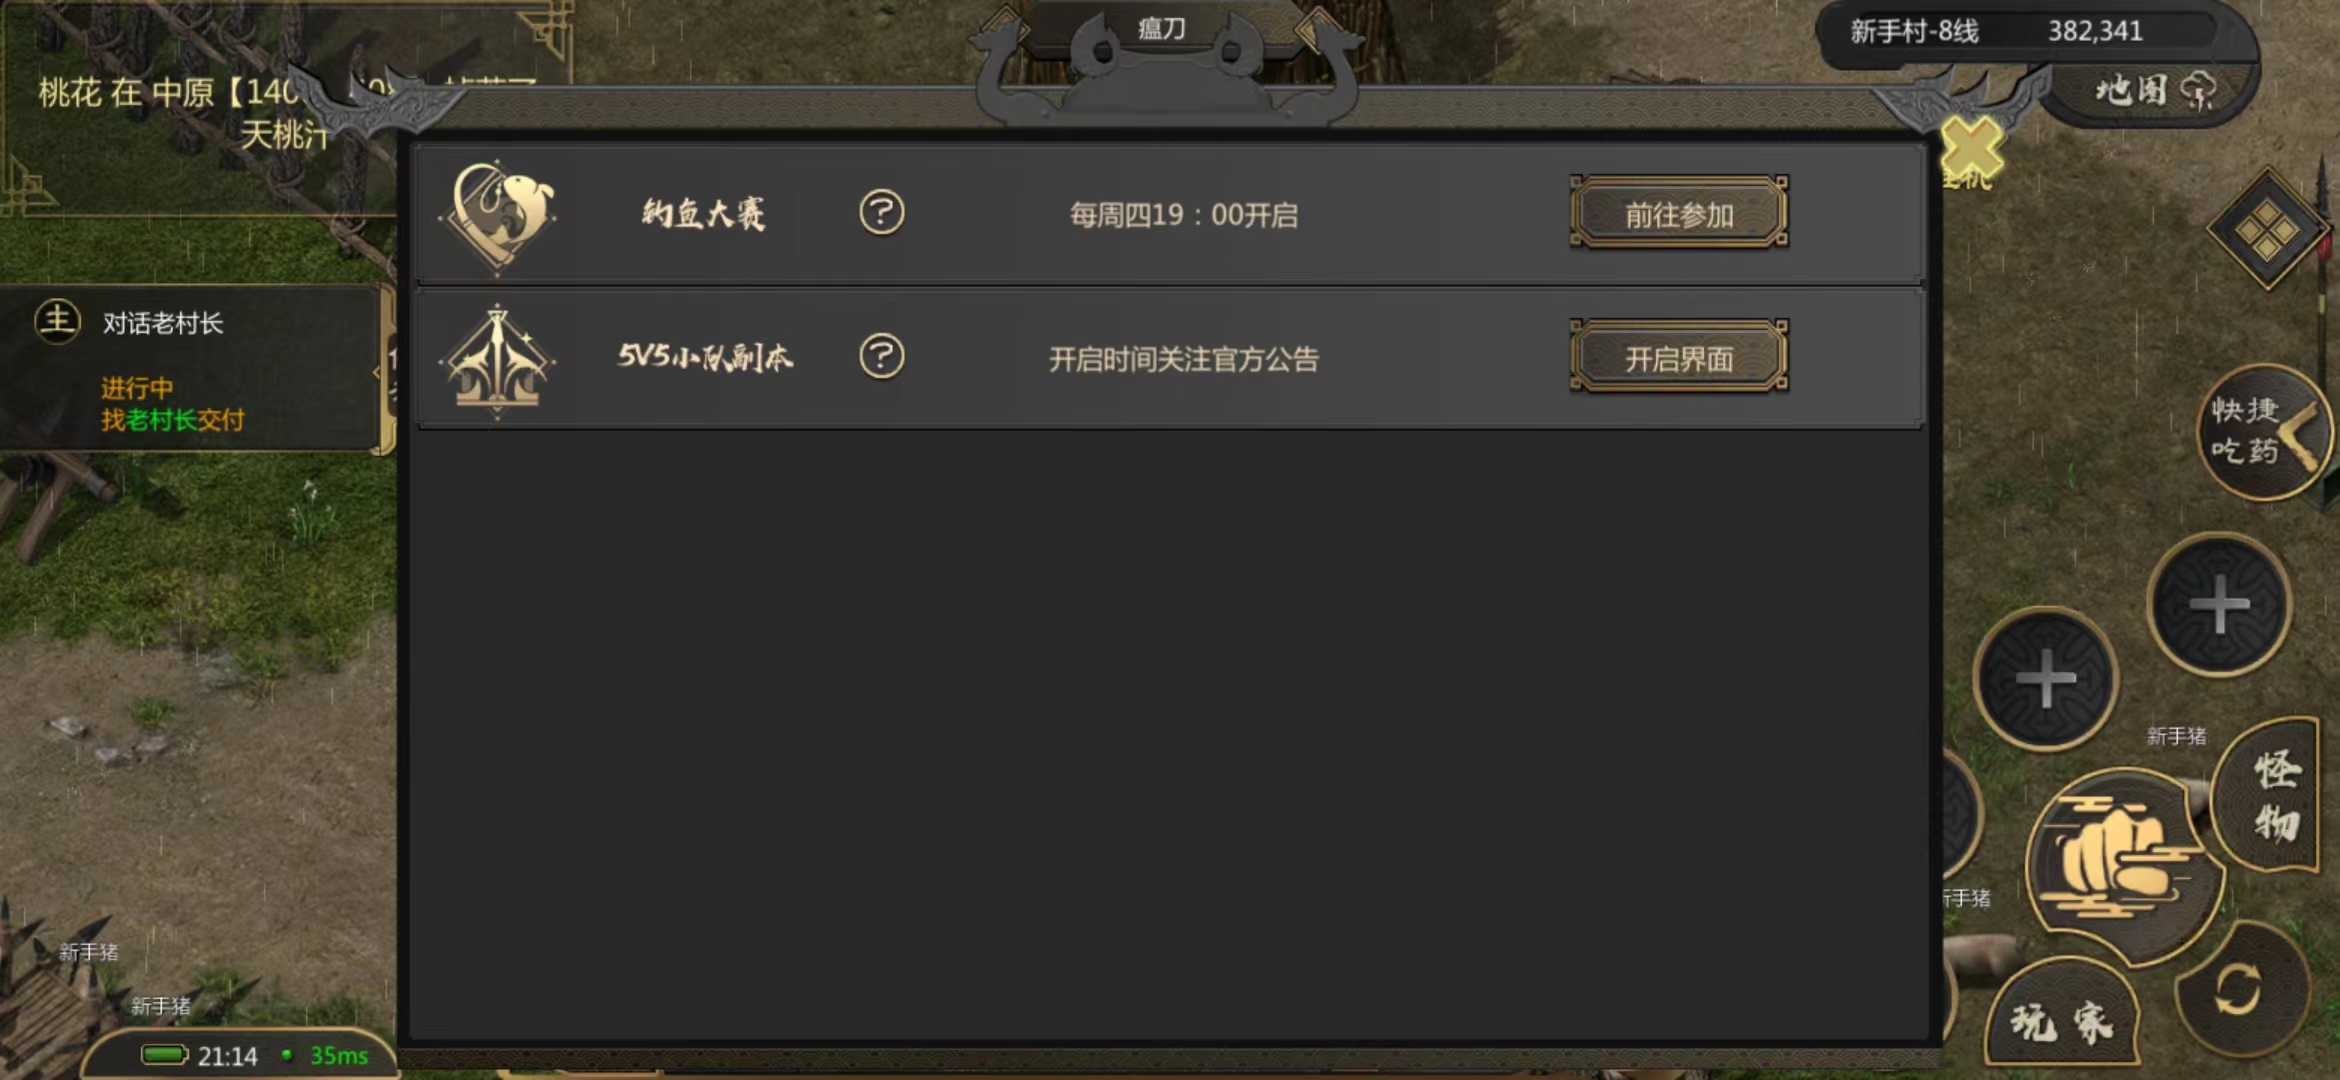Click the 新手村-8线 server line selector

coord(1914,31)
